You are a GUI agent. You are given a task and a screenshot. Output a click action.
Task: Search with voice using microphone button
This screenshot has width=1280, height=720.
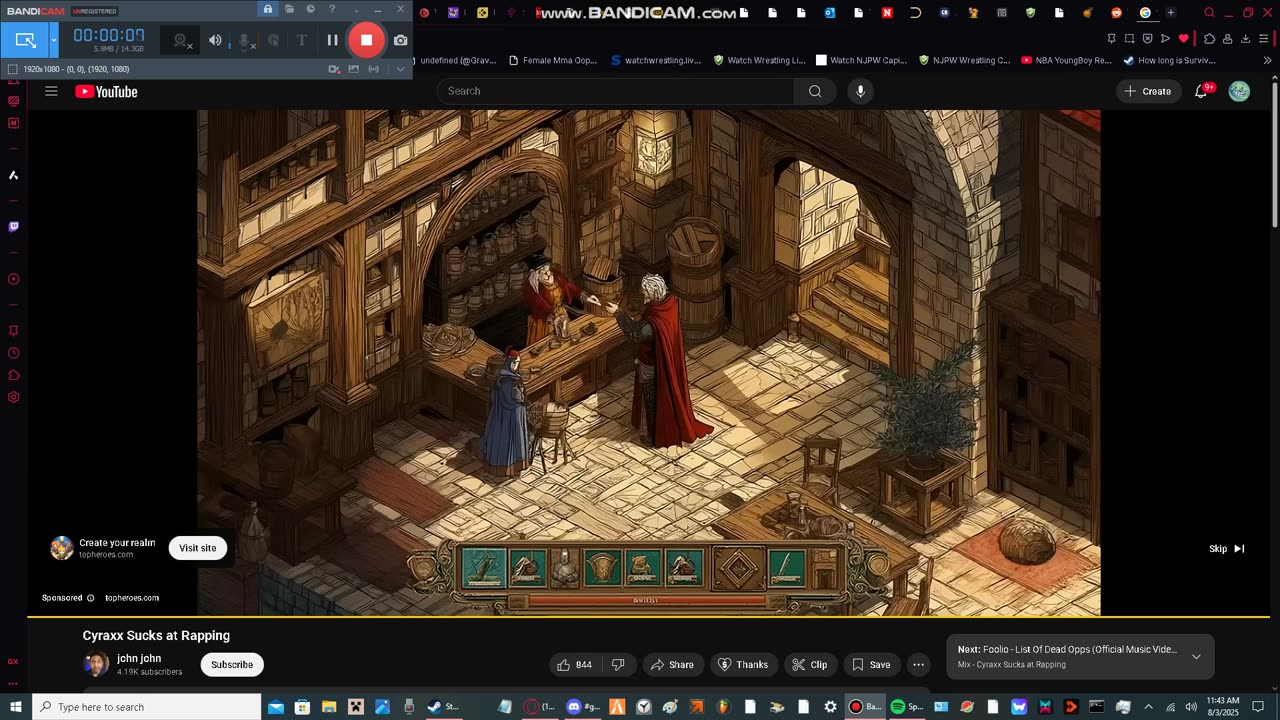coord(860,91)
